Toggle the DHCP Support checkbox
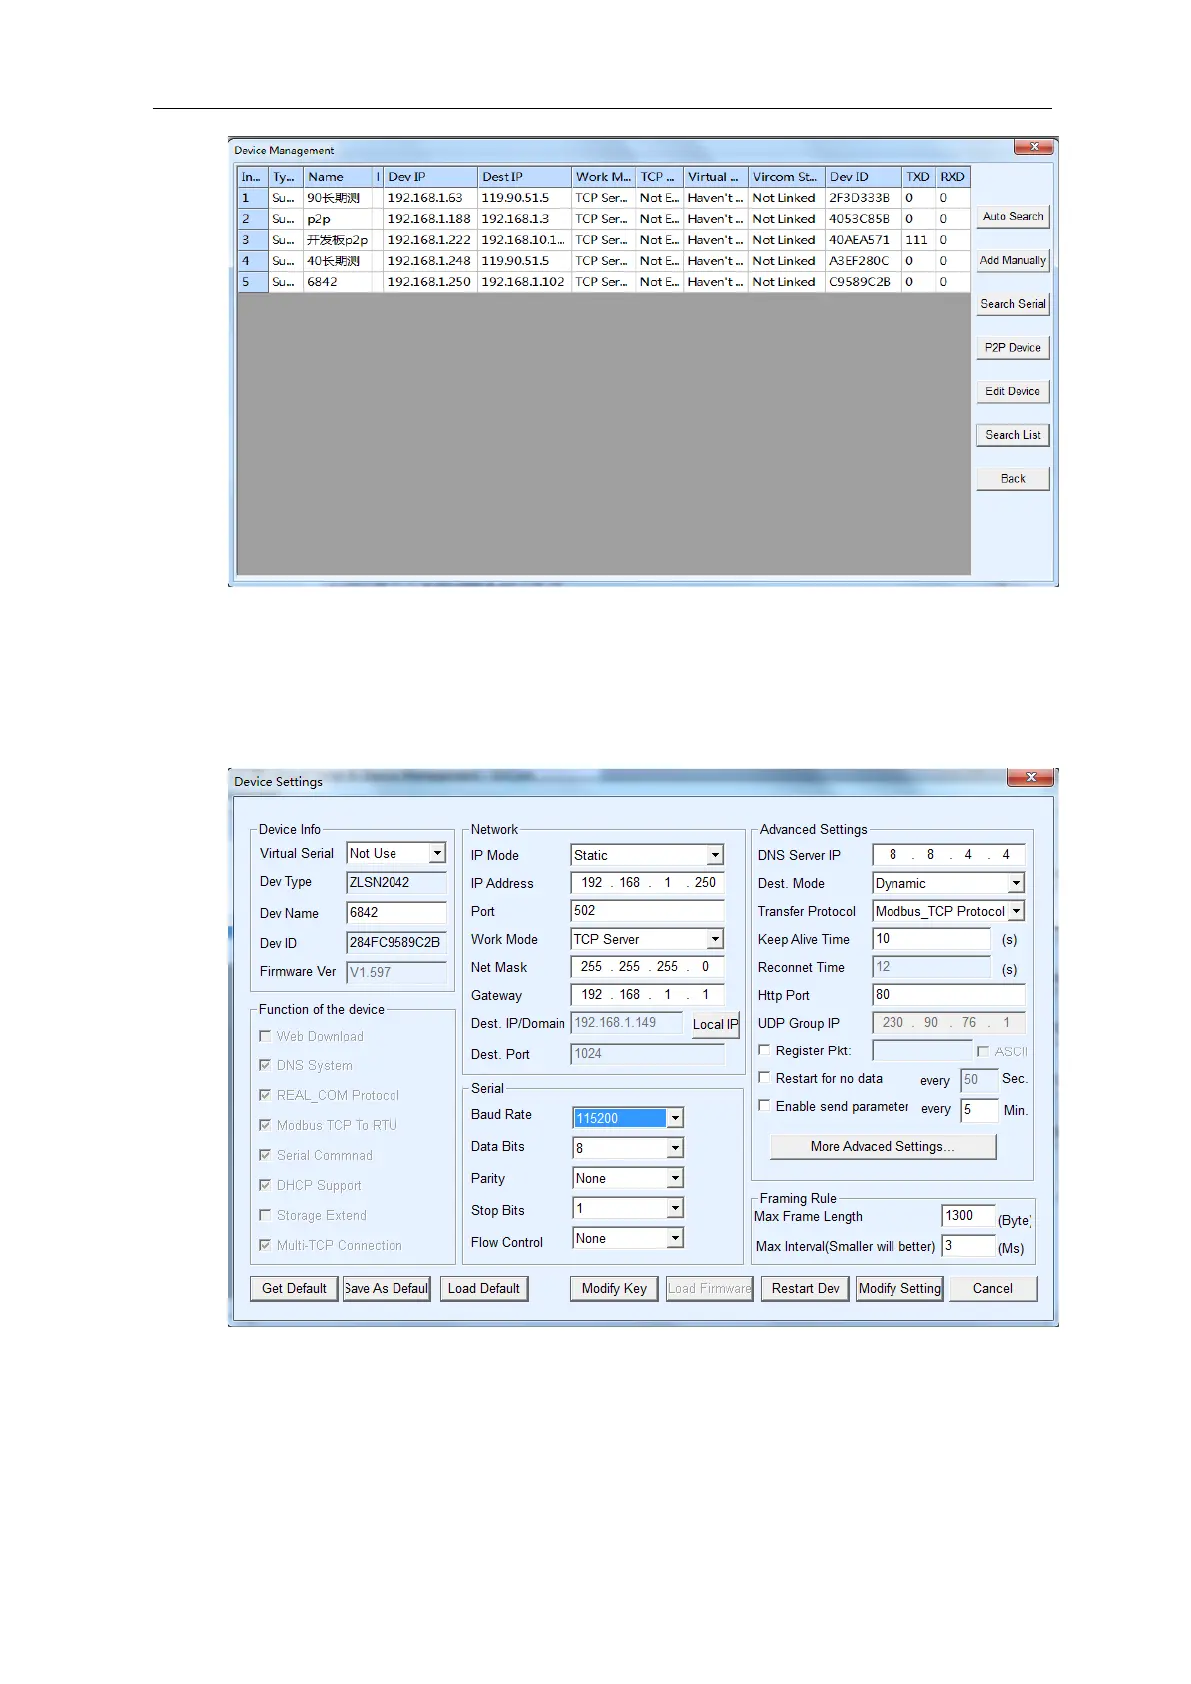This screenshot has width=1191, height=1684. 265,1185
